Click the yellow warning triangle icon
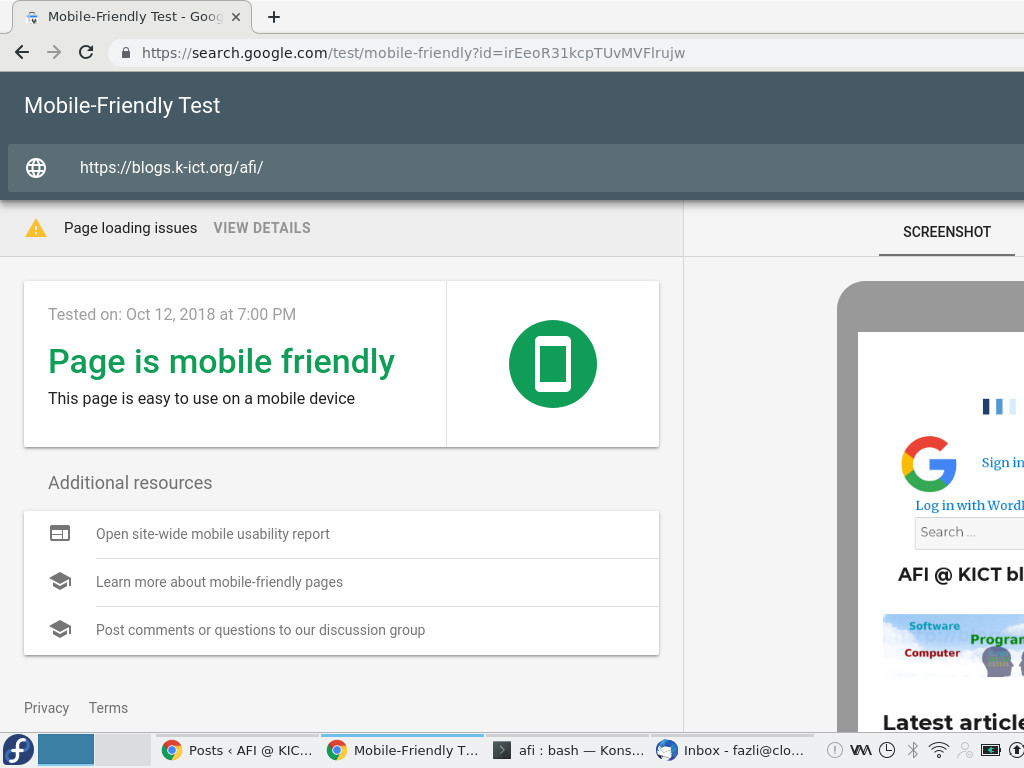Image resolution: width=1024 pixels, height=768 pixels. (x=36, y=228)
